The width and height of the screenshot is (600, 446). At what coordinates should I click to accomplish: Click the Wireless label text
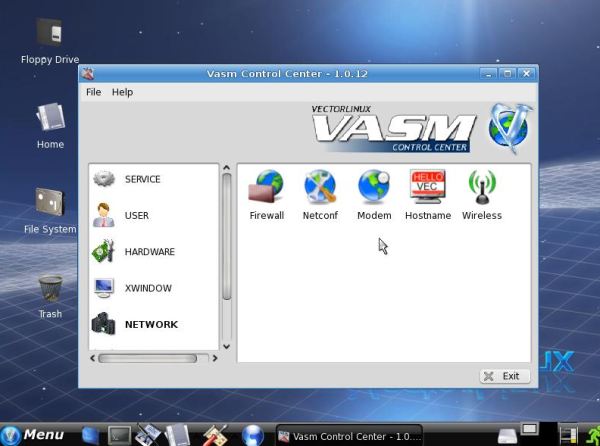tap(482, 215)
